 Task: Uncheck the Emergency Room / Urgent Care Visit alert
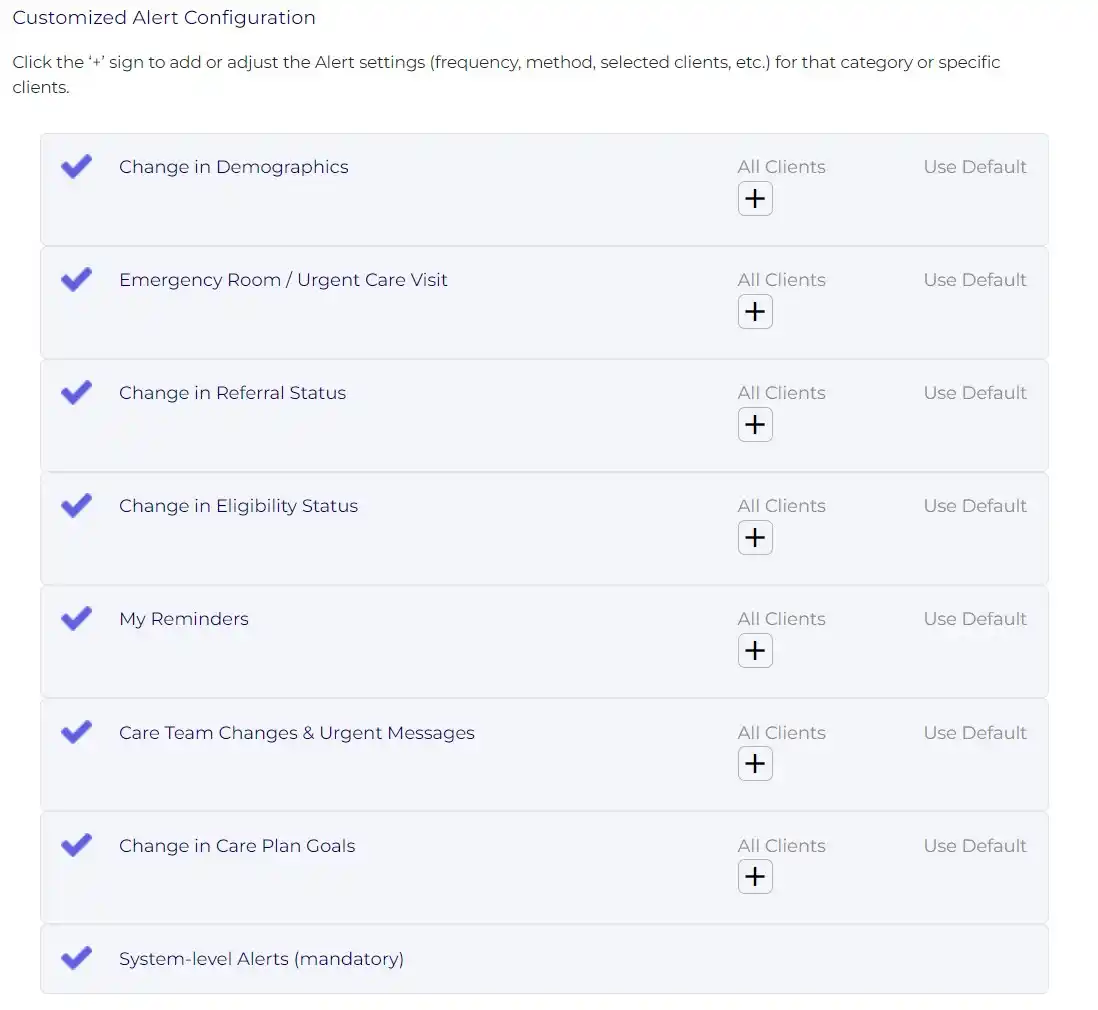[76, 279]
